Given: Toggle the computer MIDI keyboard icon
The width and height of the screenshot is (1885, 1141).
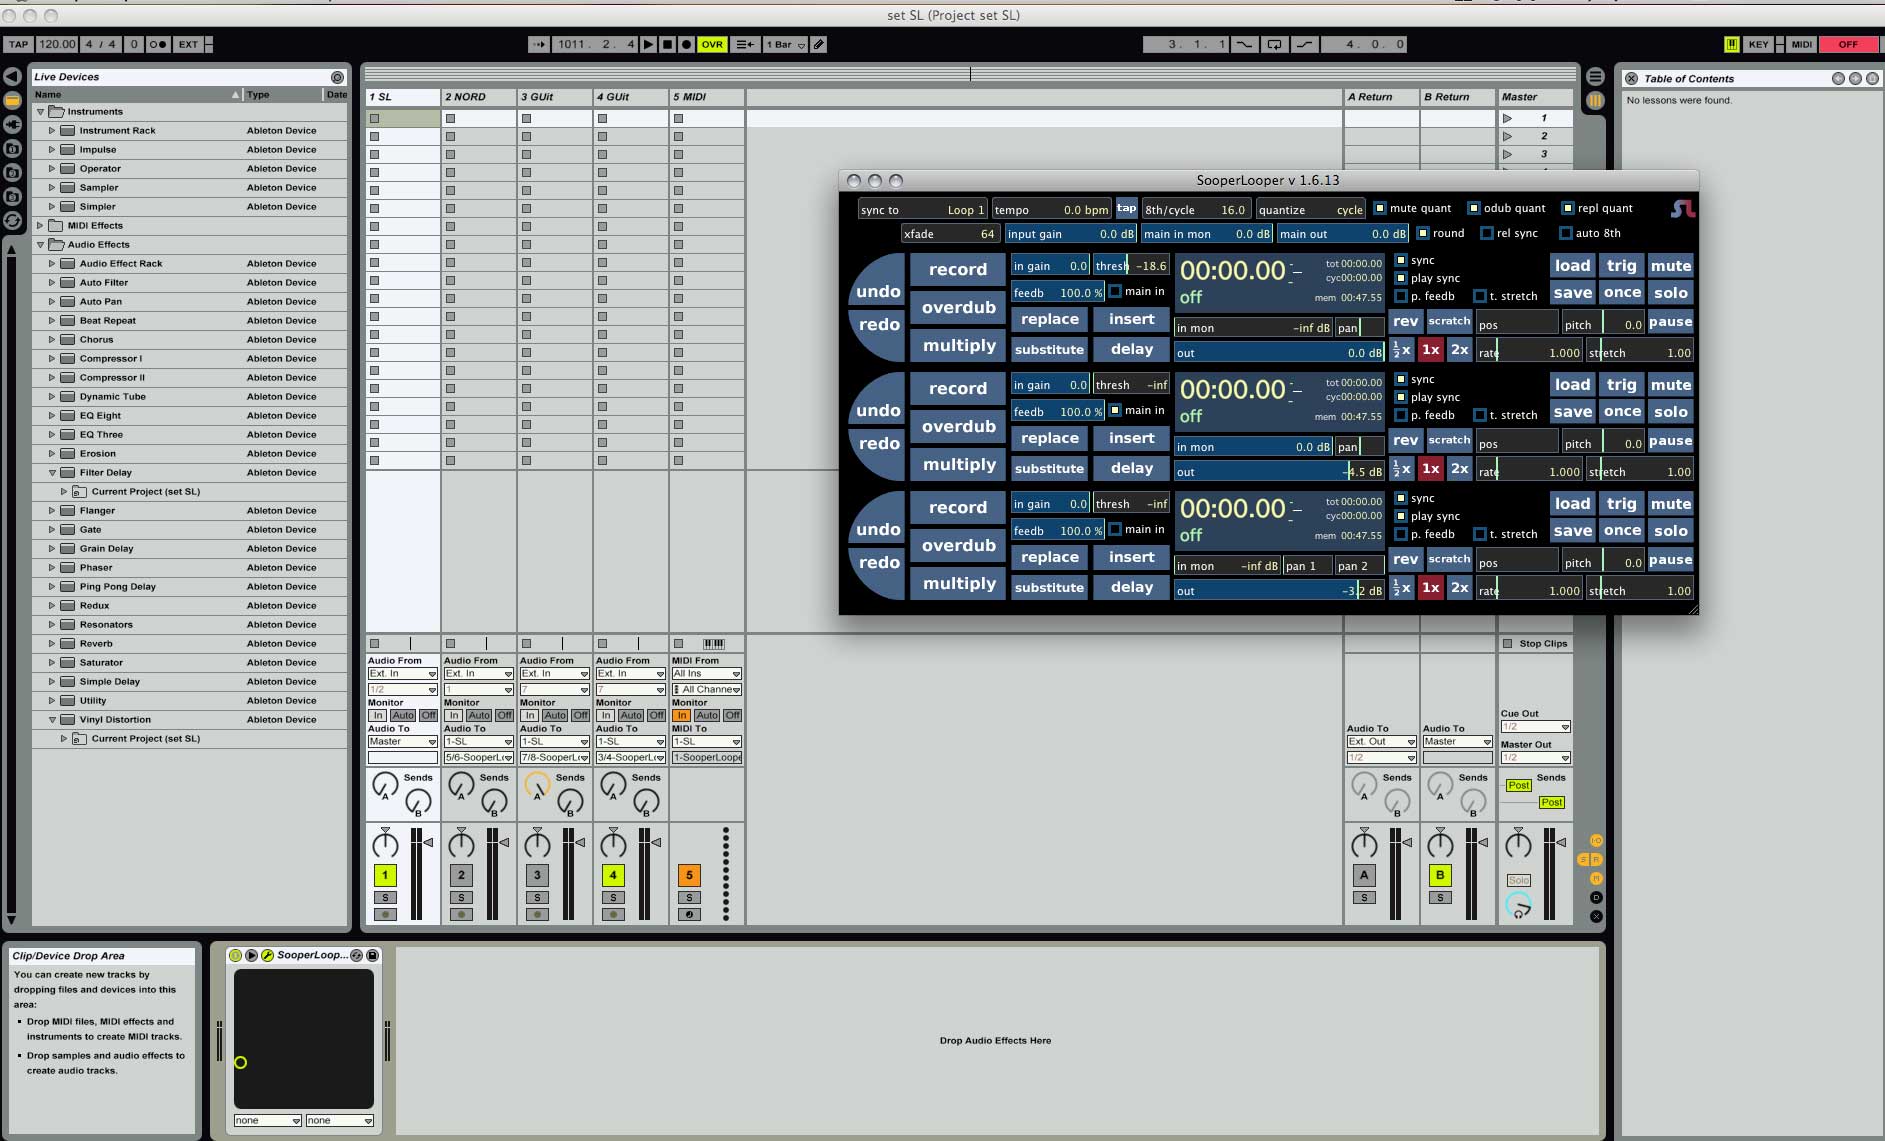Looking at the screenshot, I should pyautogui.click(x=1731, y=44).
